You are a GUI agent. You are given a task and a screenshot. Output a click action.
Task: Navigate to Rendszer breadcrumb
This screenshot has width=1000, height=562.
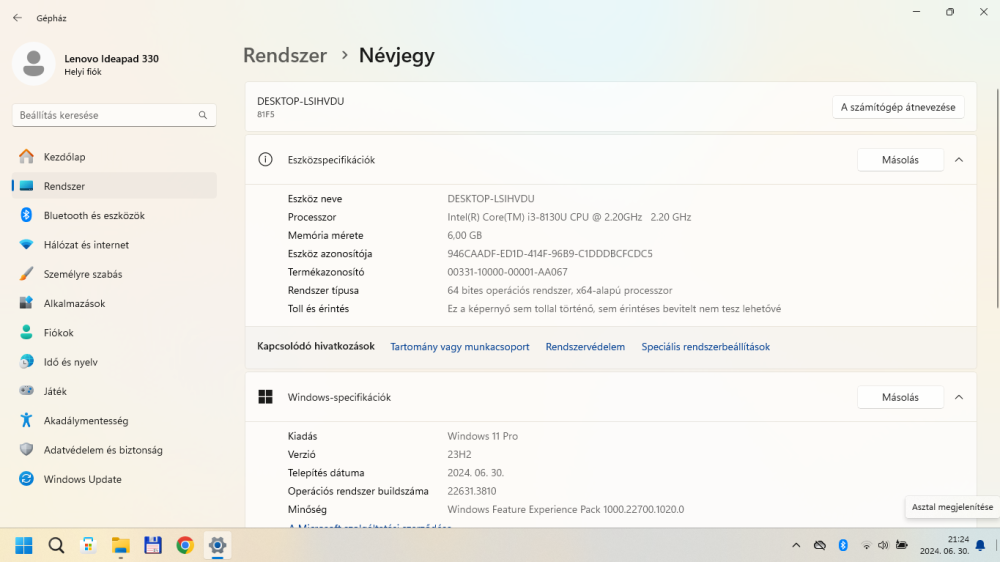point(285,56)
